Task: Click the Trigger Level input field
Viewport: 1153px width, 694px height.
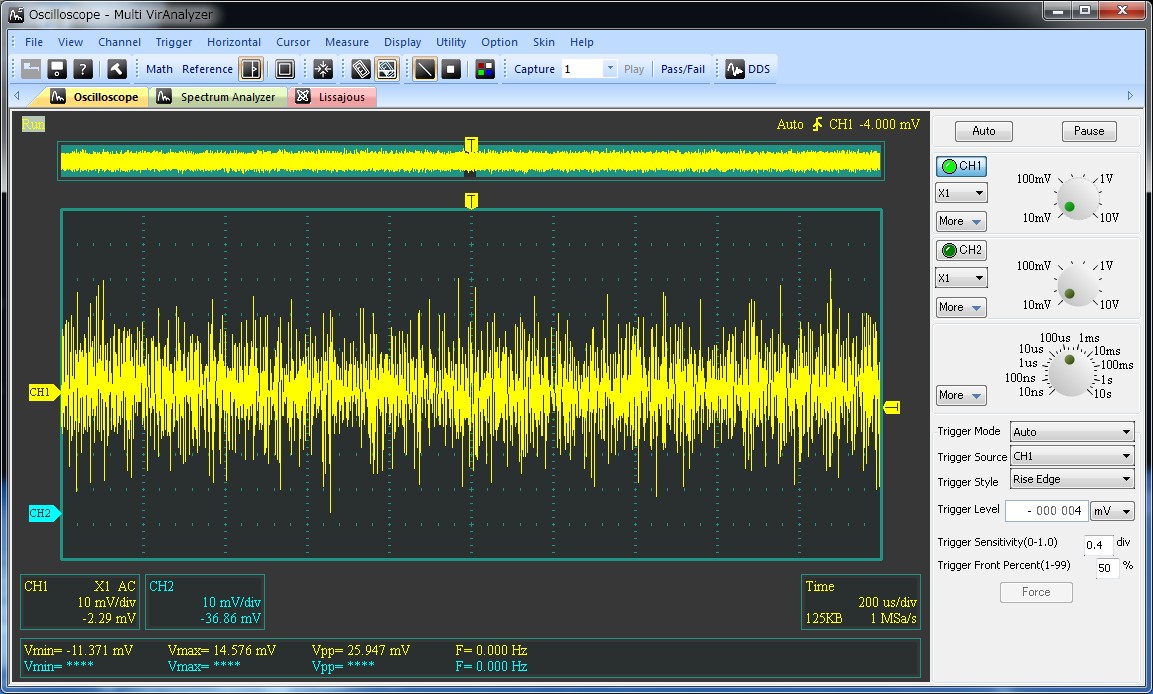Action: click(1044, 511)
